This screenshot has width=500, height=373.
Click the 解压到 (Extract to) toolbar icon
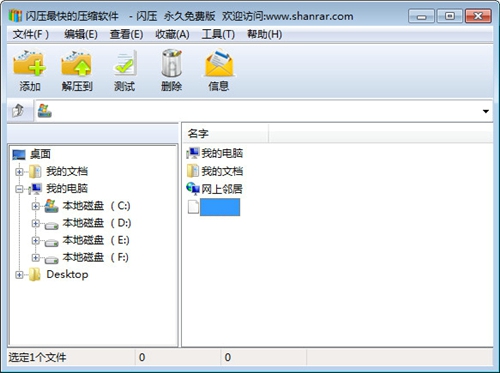77,63
